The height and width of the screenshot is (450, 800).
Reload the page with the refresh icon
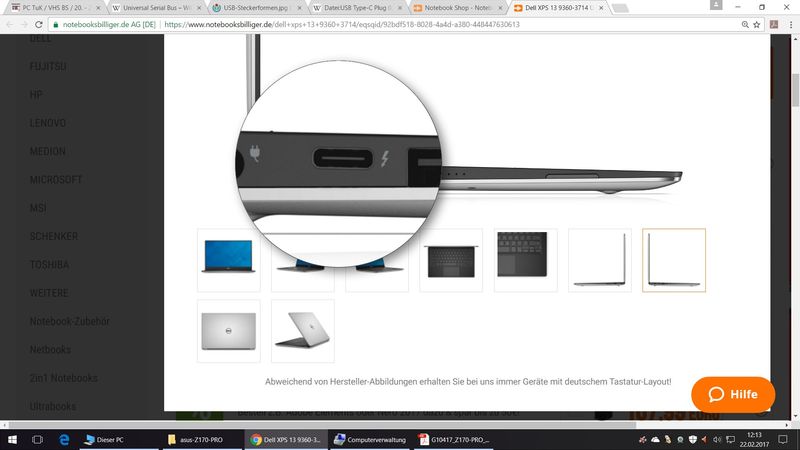(x=39, y=24)
